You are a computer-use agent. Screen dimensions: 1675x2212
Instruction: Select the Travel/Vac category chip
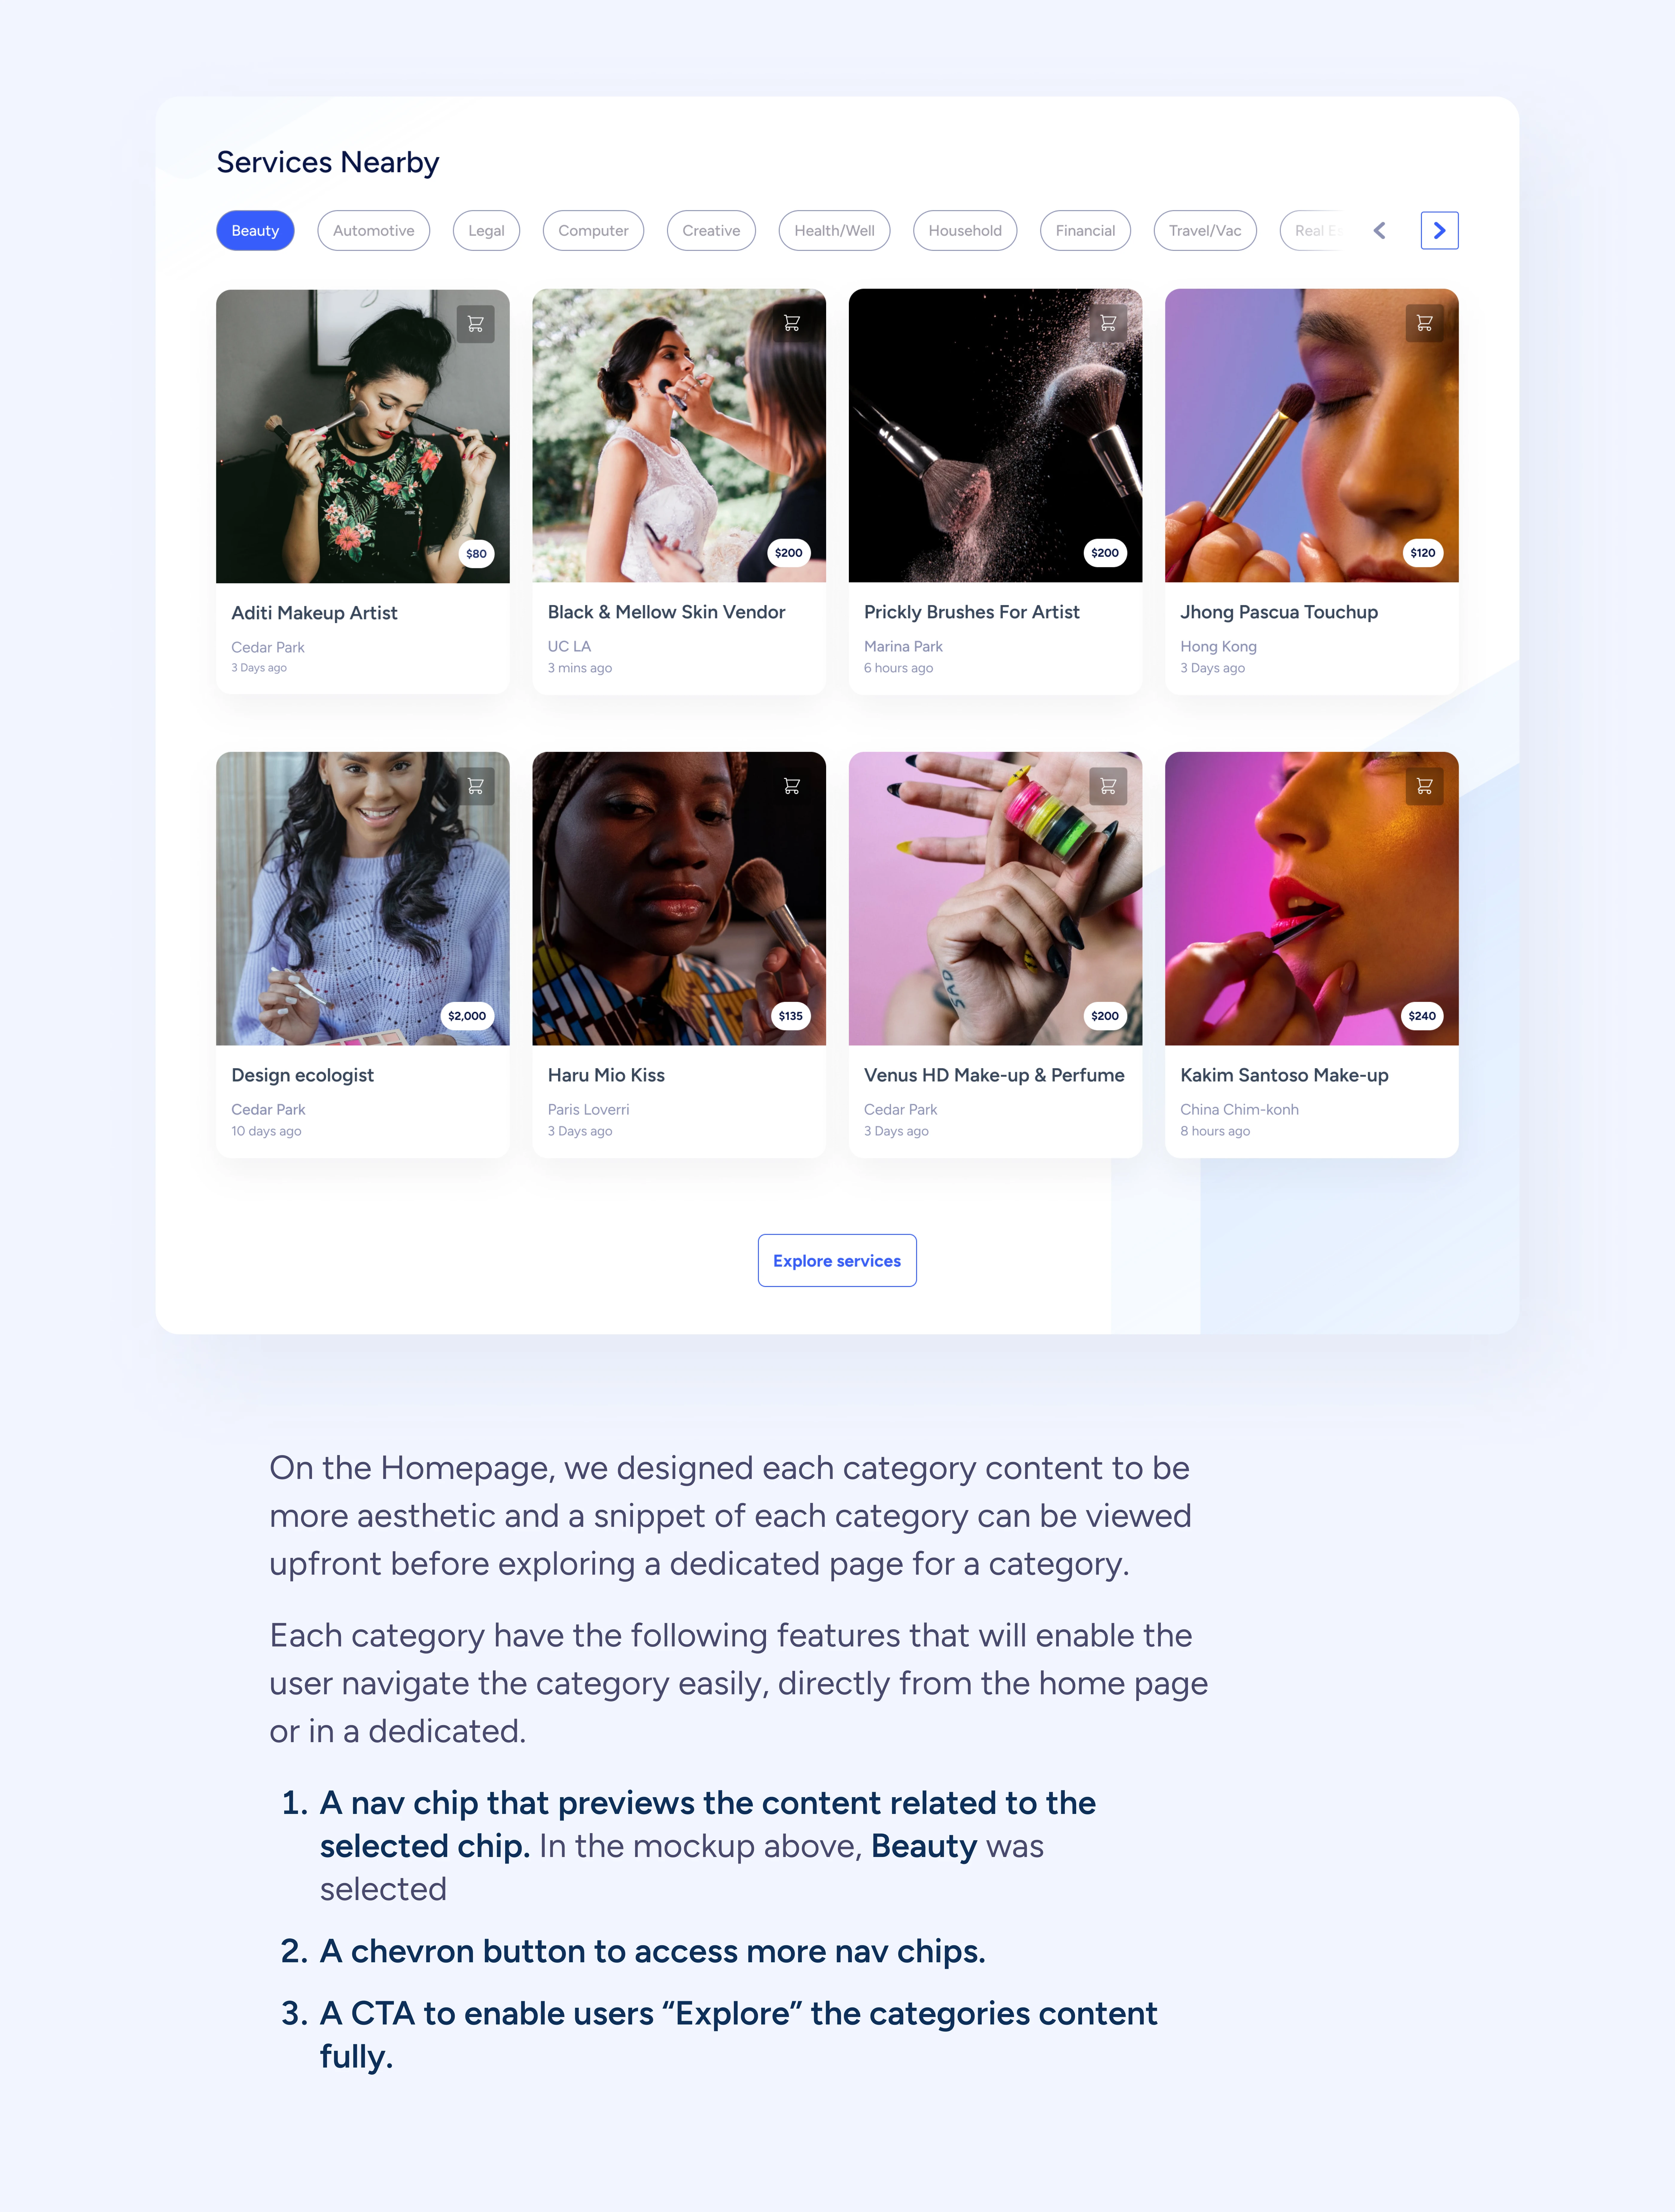click(x=1205, y=230)
